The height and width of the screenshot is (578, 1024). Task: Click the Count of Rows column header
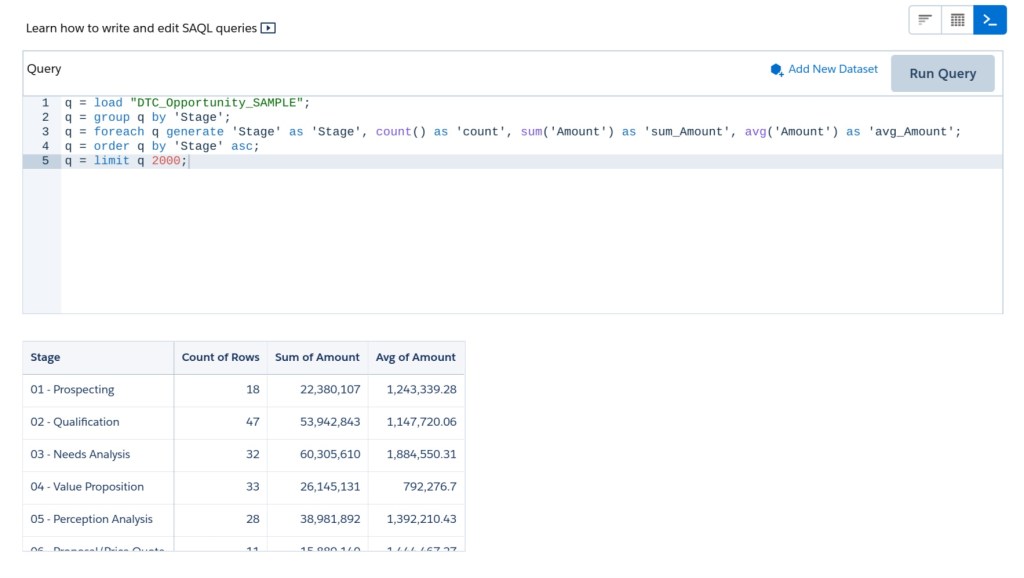point(220,357)
